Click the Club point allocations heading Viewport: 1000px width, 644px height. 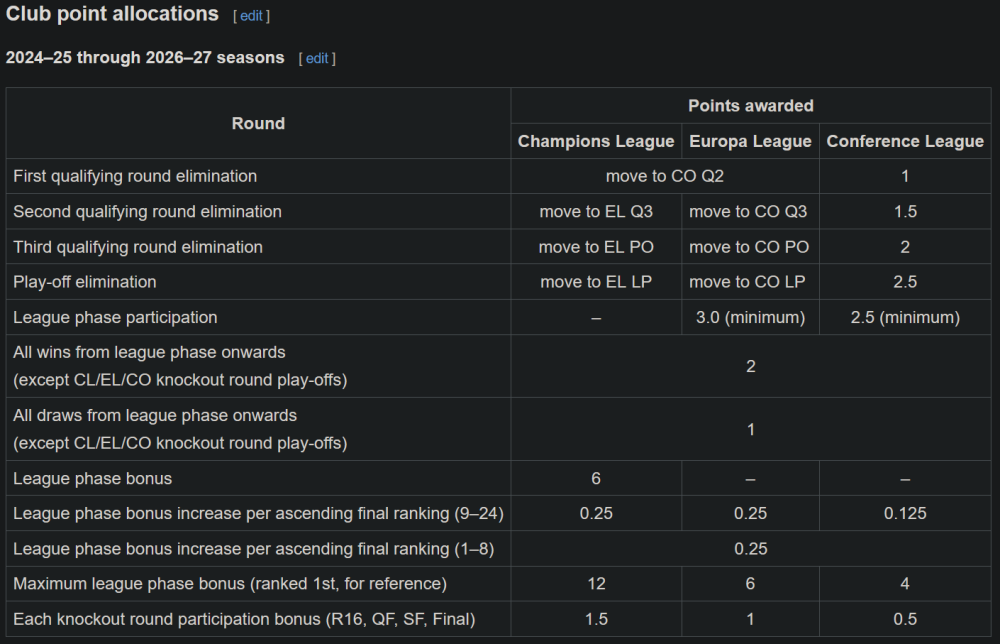(112, 14)
